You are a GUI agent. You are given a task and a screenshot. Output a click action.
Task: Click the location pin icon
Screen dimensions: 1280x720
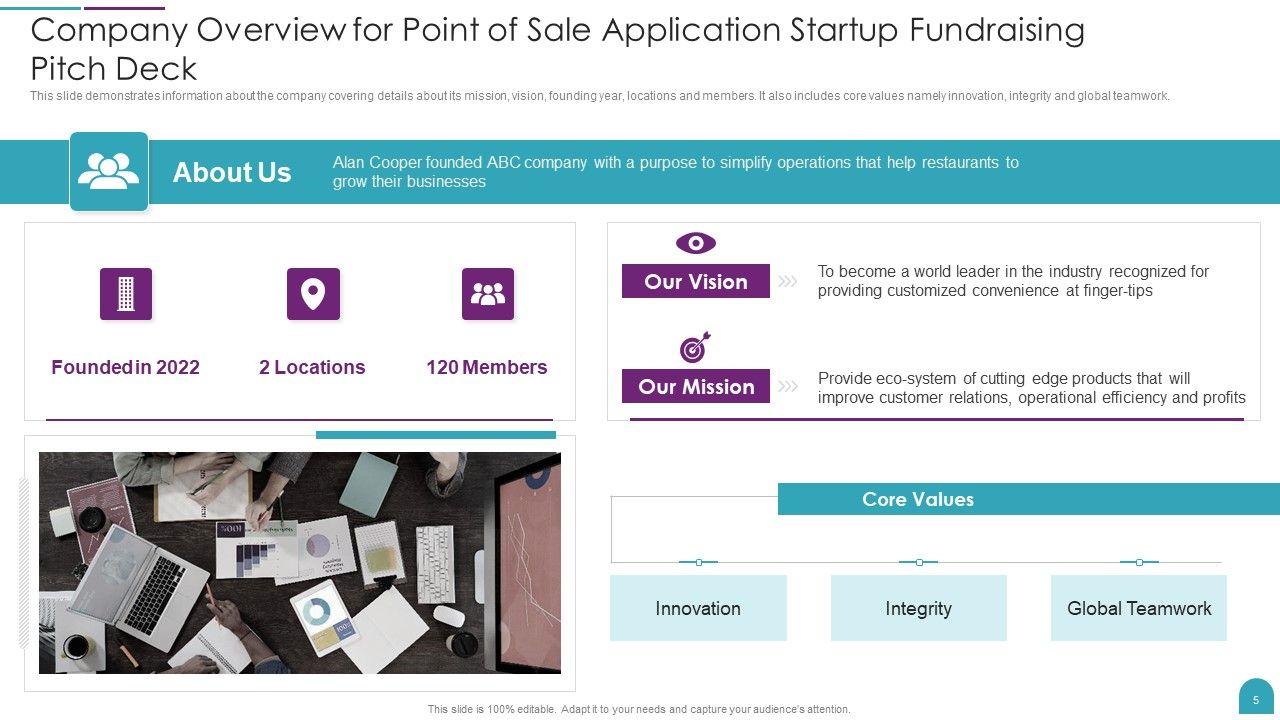(x=313, y=294)
